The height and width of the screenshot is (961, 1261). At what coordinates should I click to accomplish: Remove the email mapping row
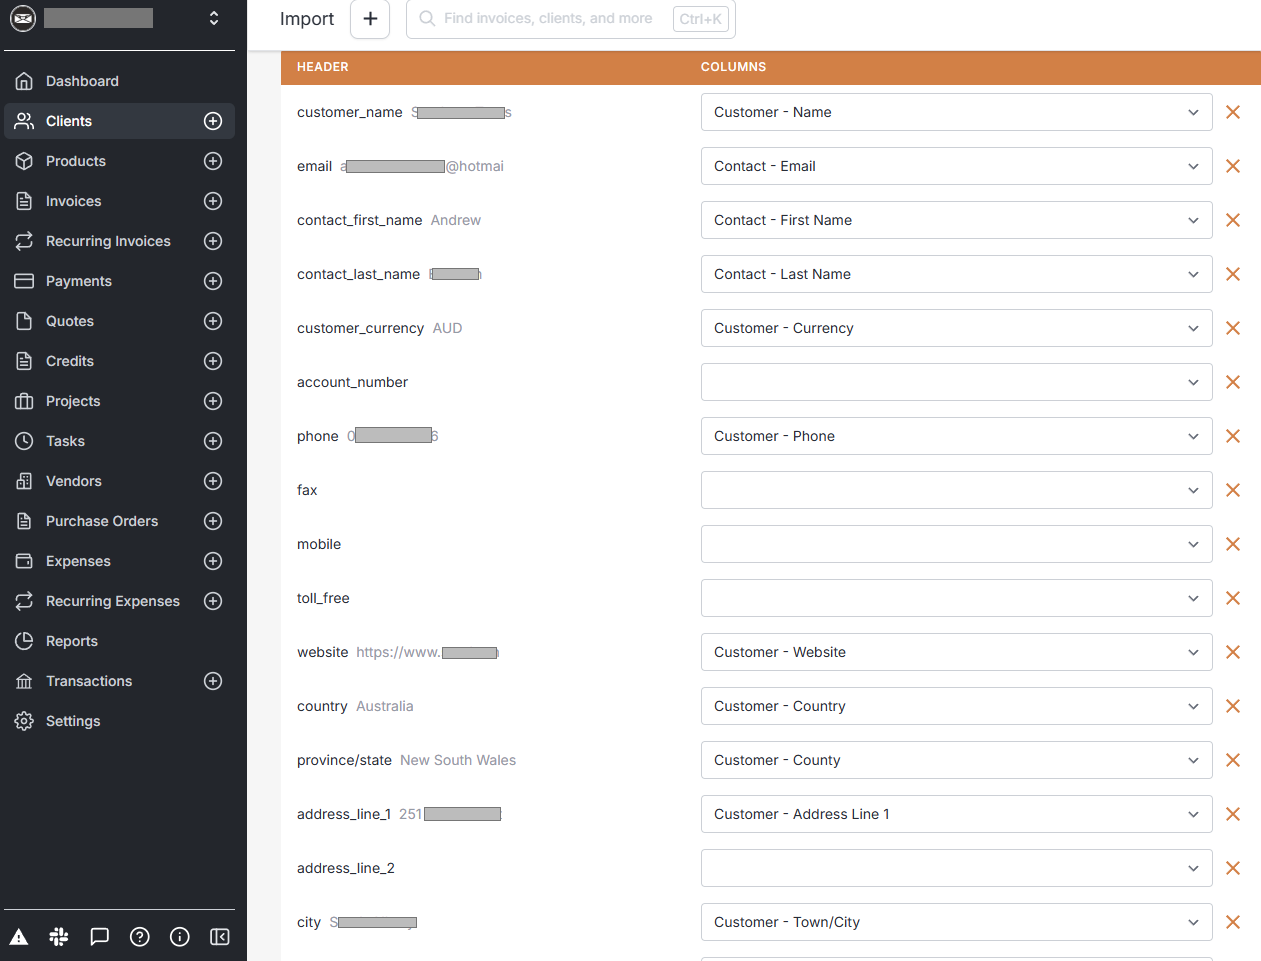[x=1233, y=166]
